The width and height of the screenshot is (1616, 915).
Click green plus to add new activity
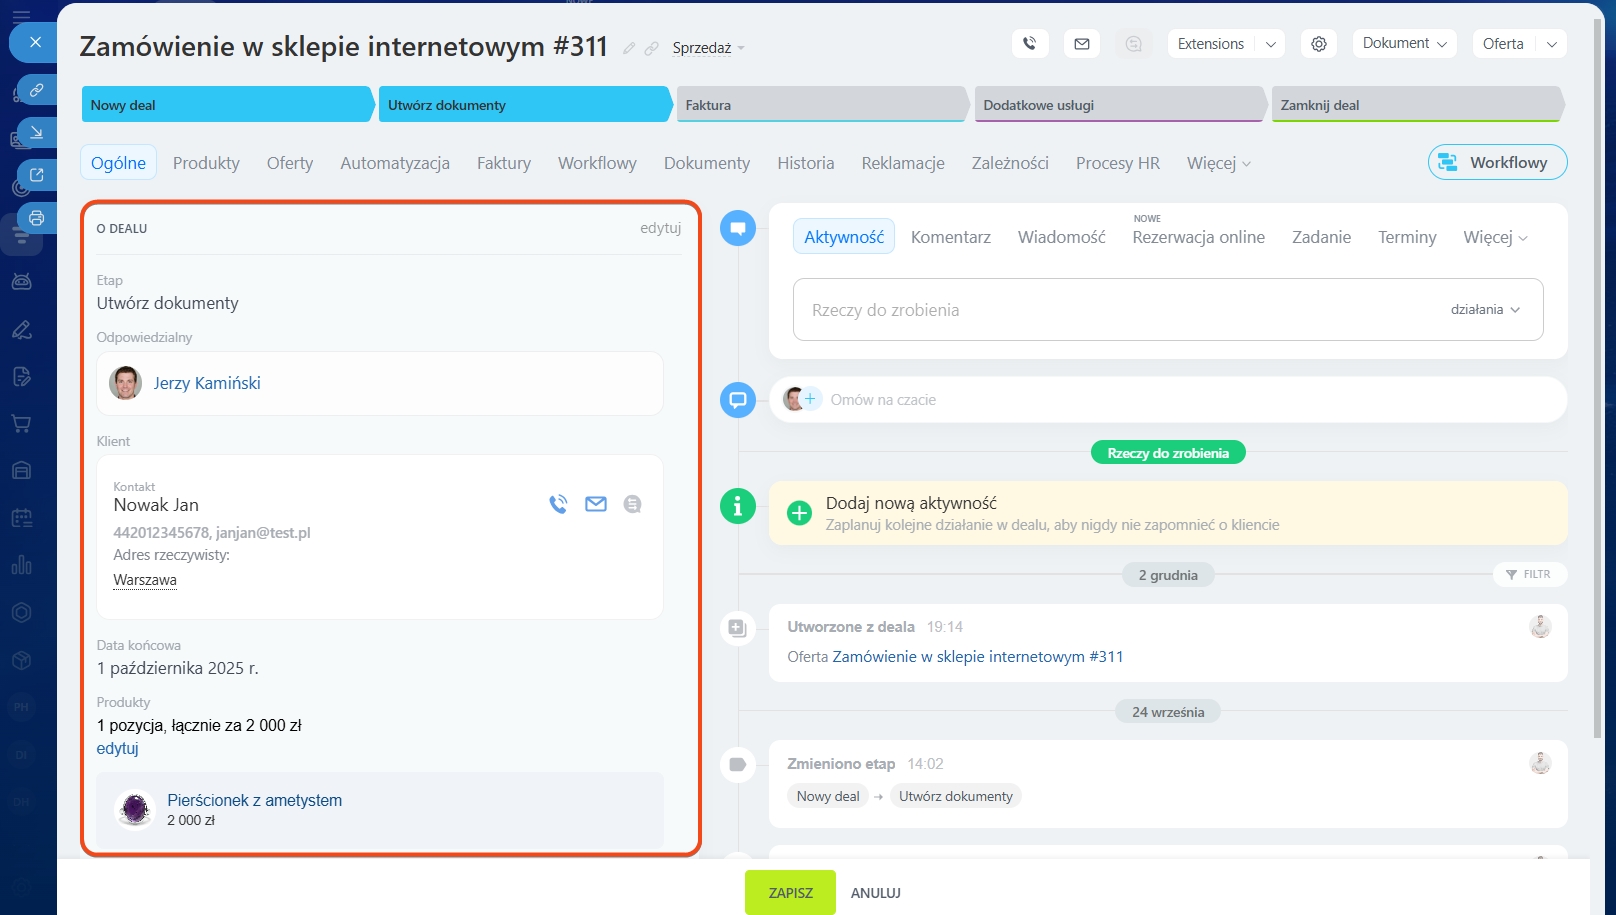[x=799, y=513]
